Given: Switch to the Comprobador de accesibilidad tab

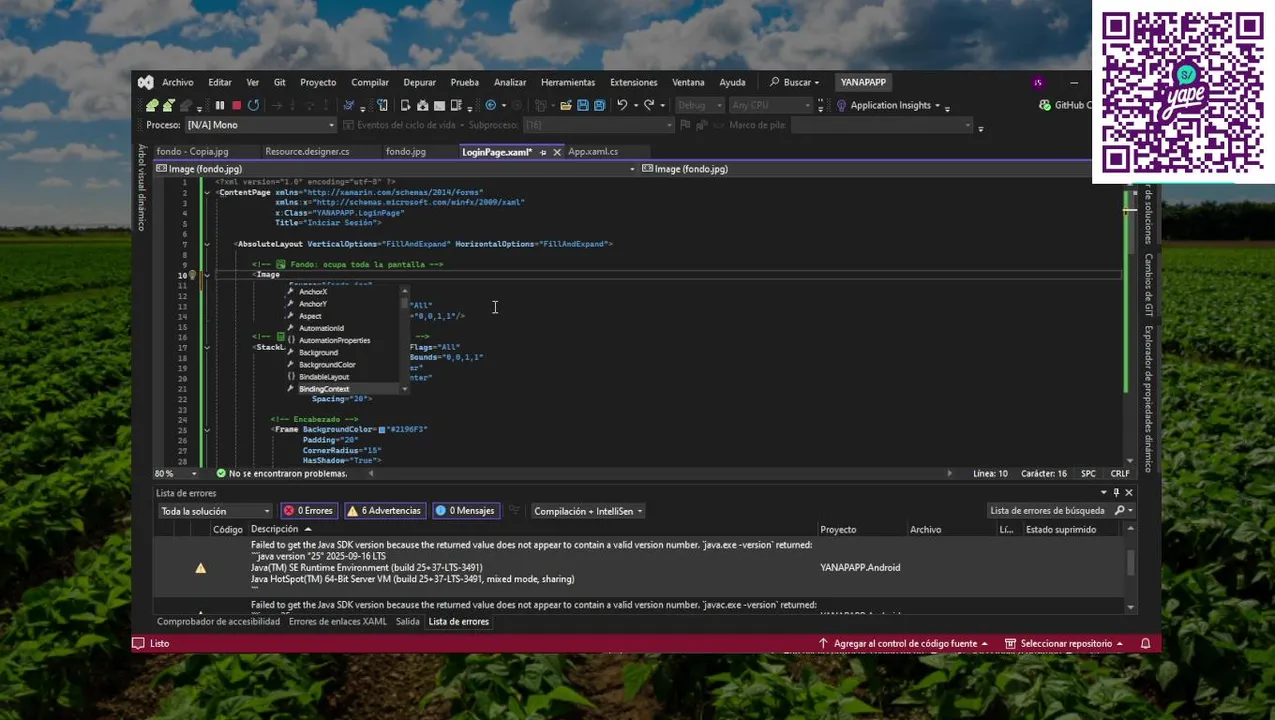Looking at the screenshot, I should click(x=218, y=621).
